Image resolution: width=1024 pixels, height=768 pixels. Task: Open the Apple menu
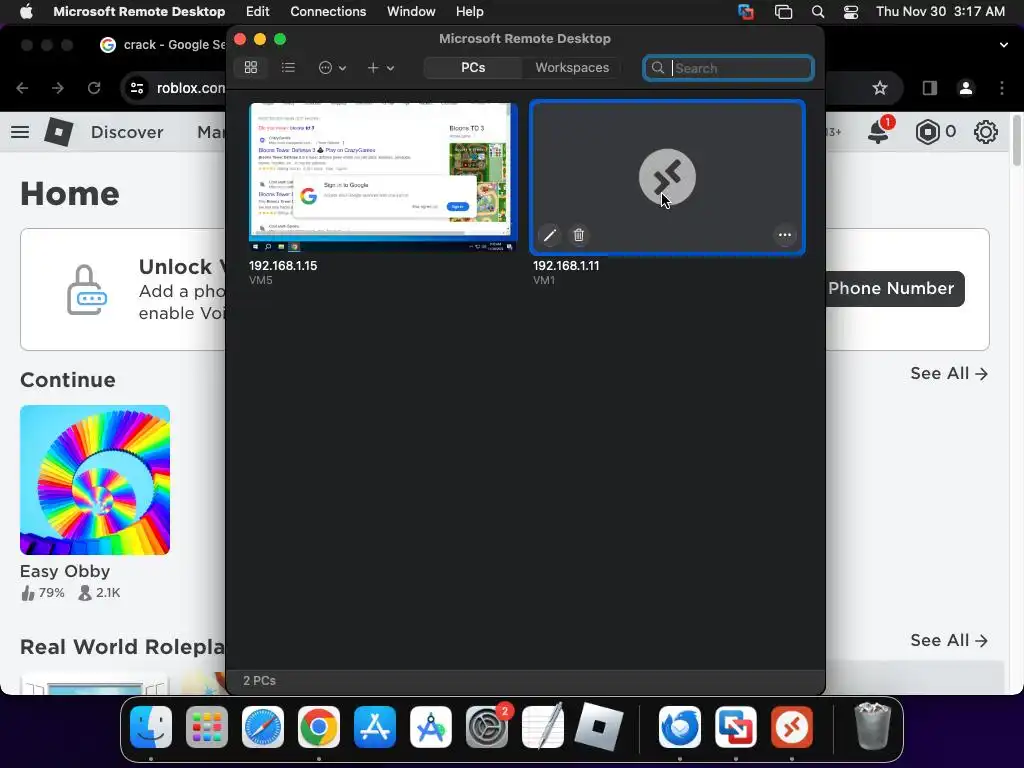tap(26, 11)
